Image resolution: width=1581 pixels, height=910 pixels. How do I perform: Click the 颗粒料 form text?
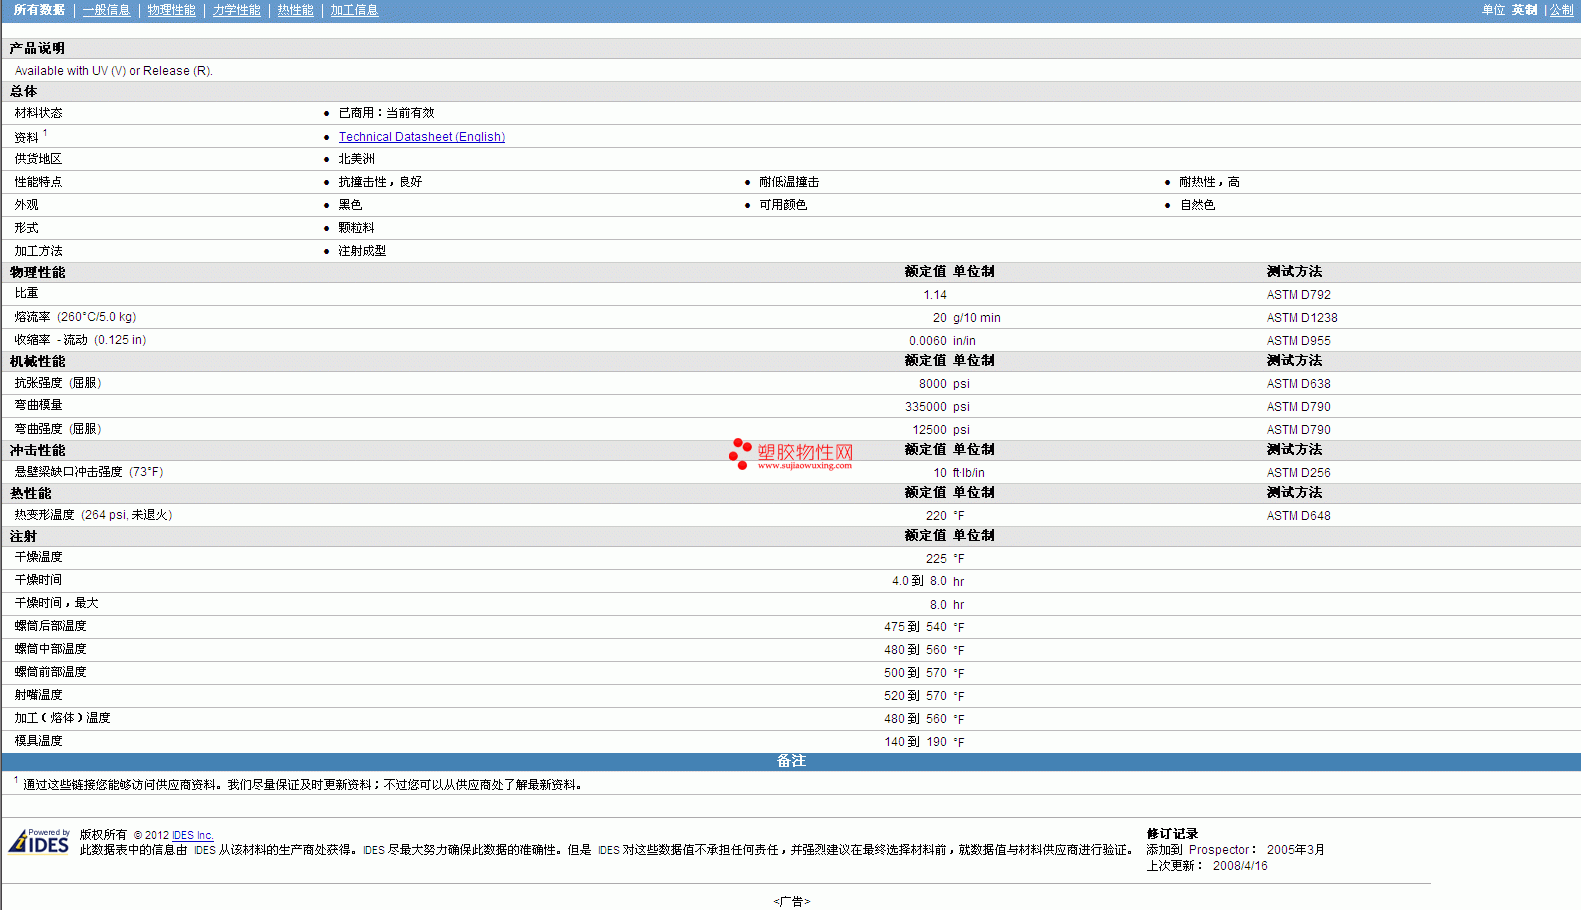pos(356,228)
